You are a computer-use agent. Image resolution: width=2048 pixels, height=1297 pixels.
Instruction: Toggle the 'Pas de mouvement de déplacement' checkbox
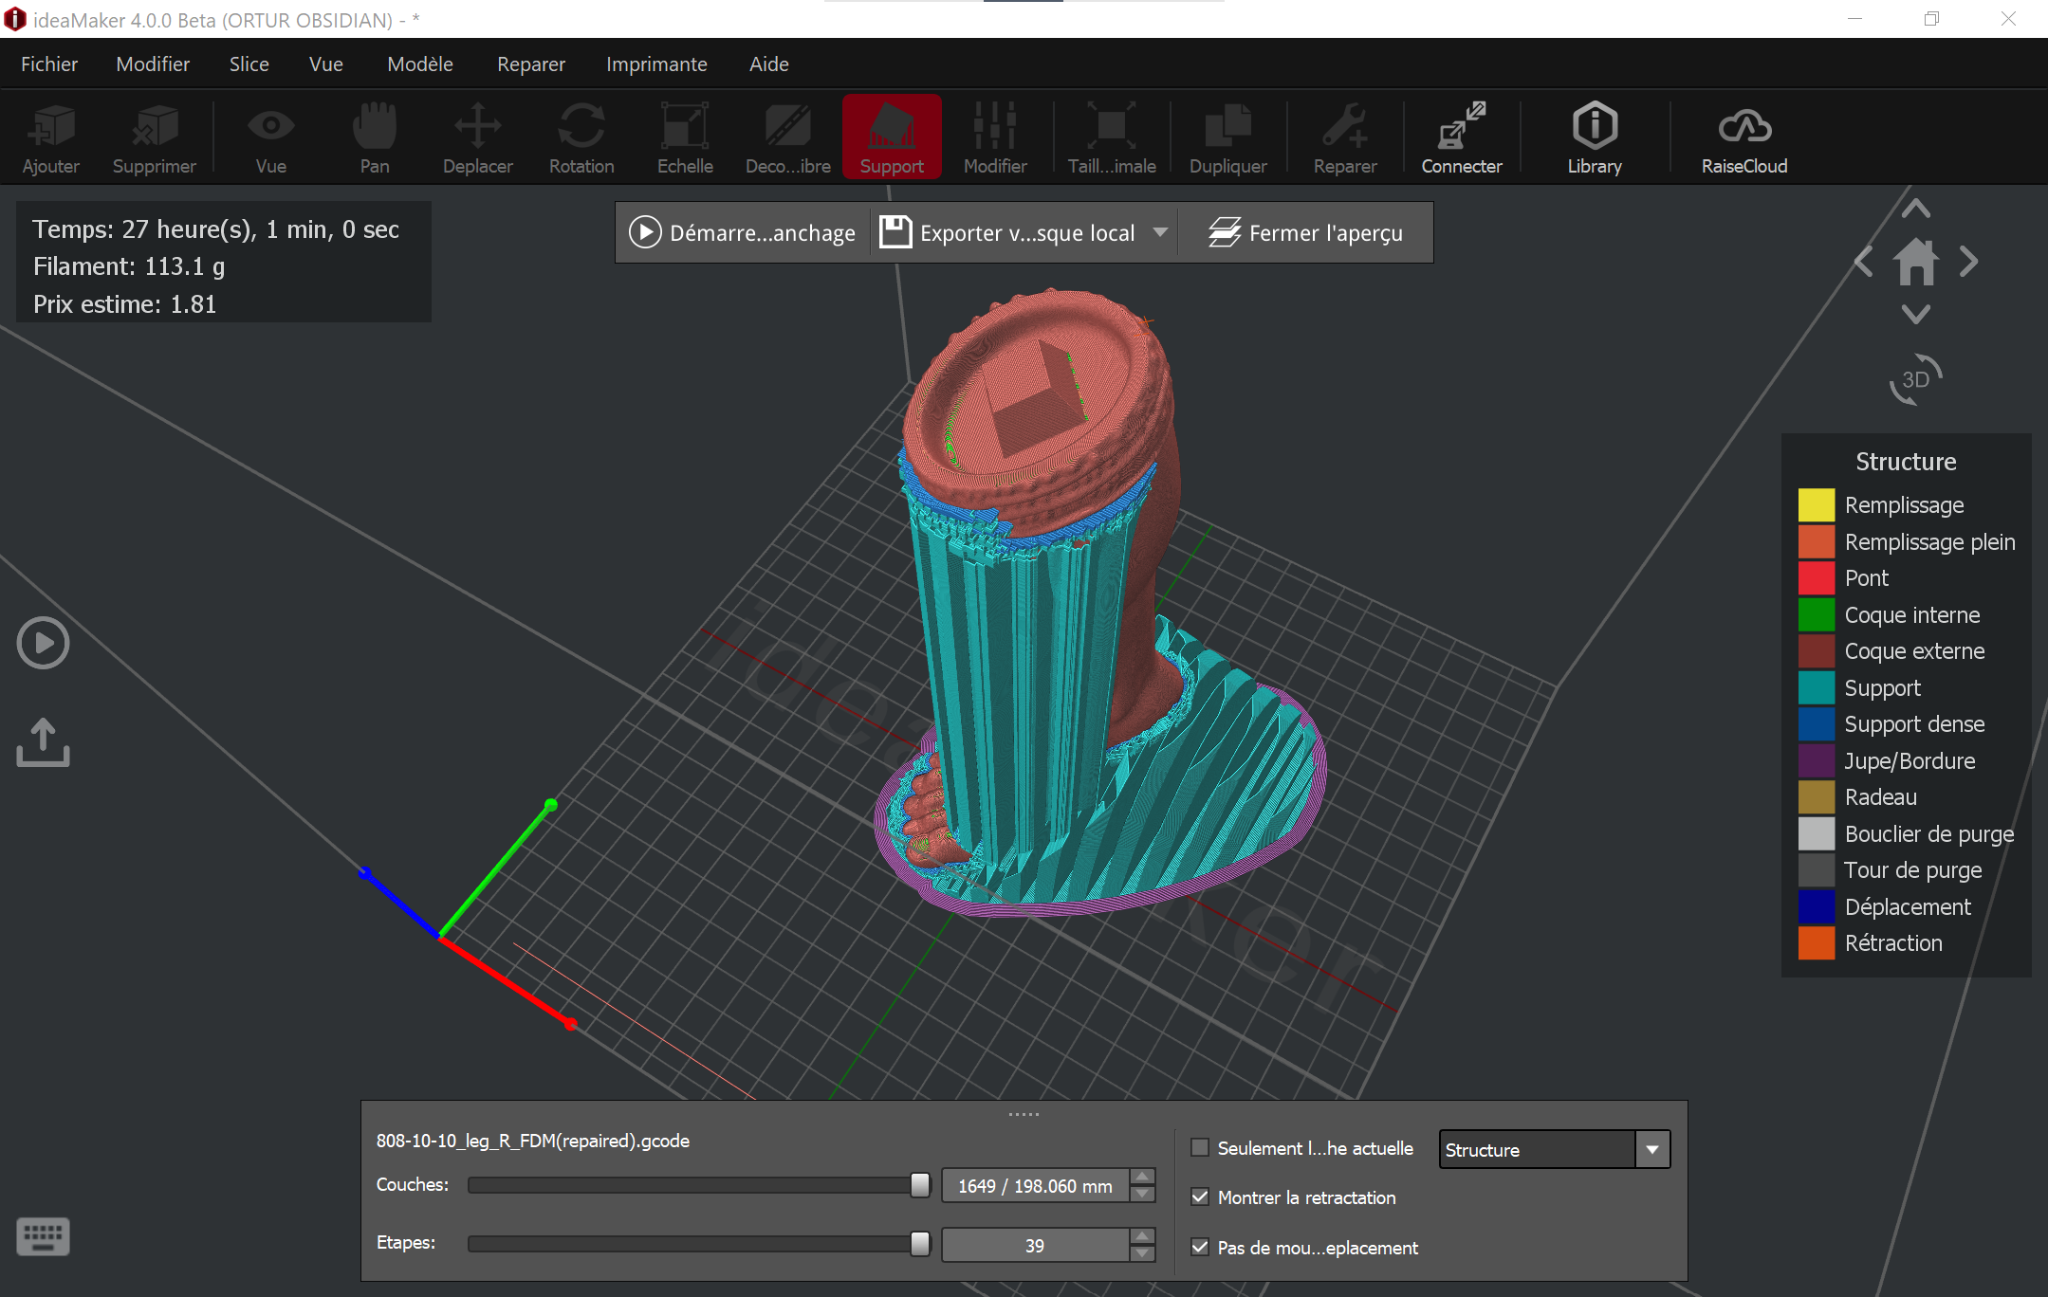coord(1200,1247)
